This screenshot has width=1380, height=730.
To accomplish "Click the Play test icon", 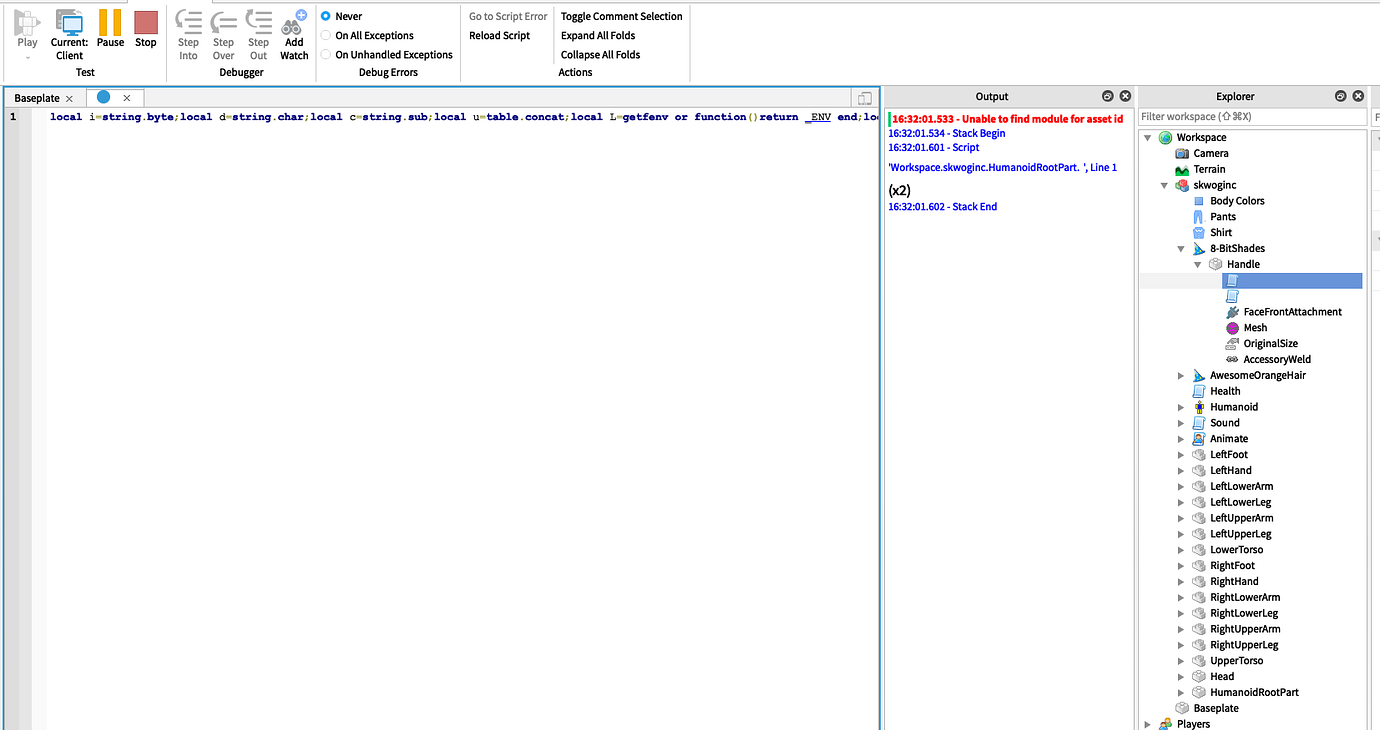I will tap(28, 23).
